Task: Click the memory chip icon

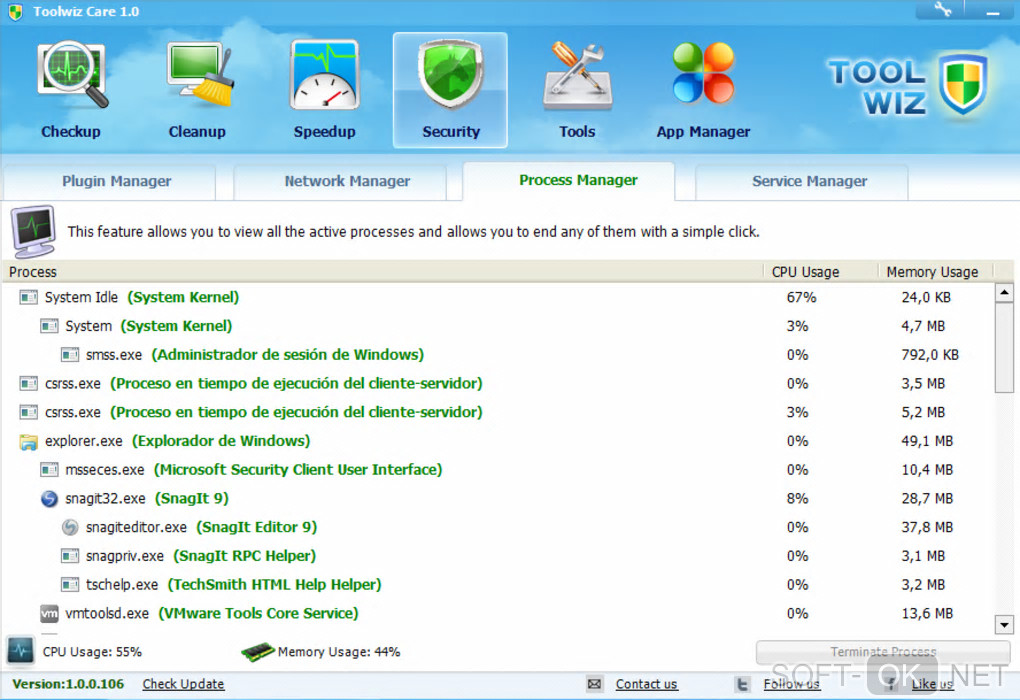Action: coord(258,651)
